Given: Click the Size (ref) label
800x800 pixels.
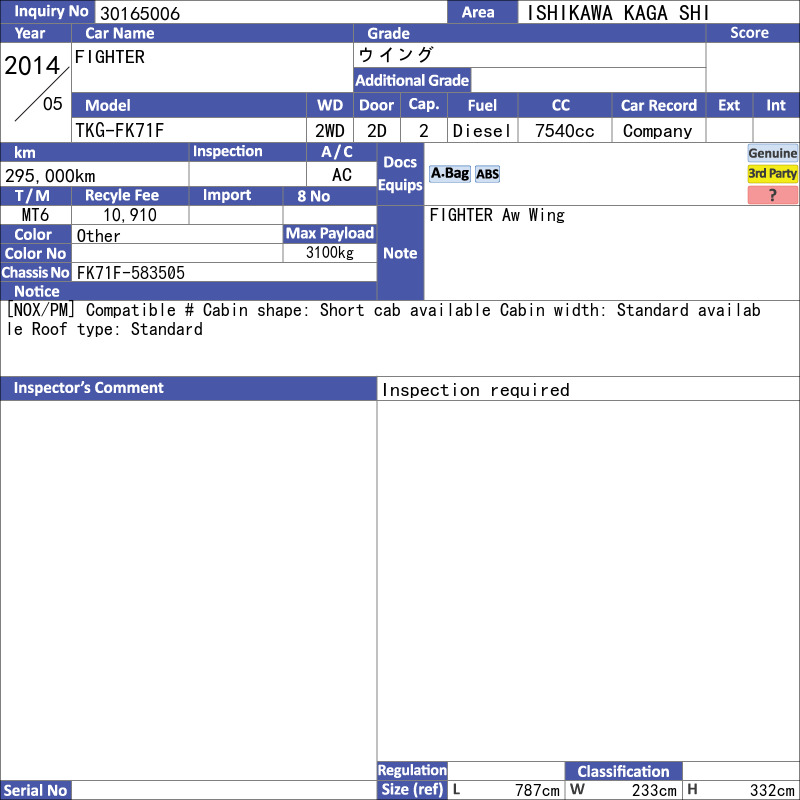Looking at the screenshot, I should [x=412, y=790].
